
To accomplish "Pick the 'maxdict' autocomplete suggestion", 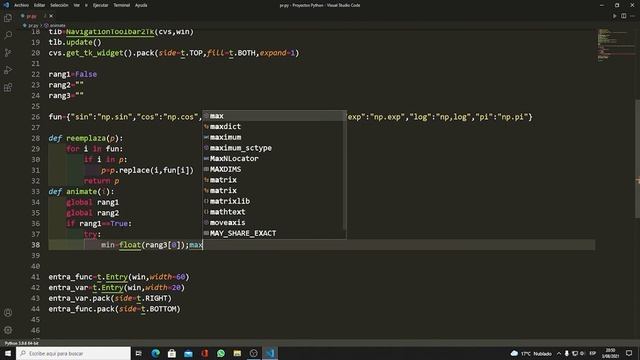I will (274, 127).
